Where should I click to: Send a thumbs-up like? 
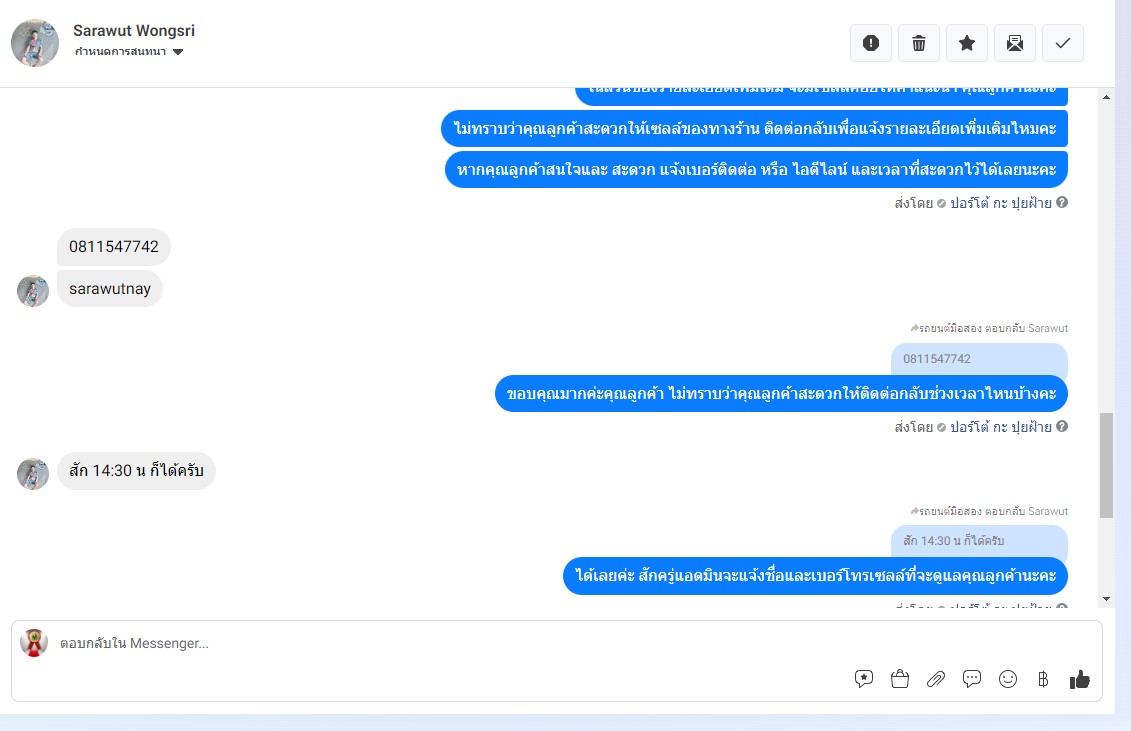coord(1080,678)
